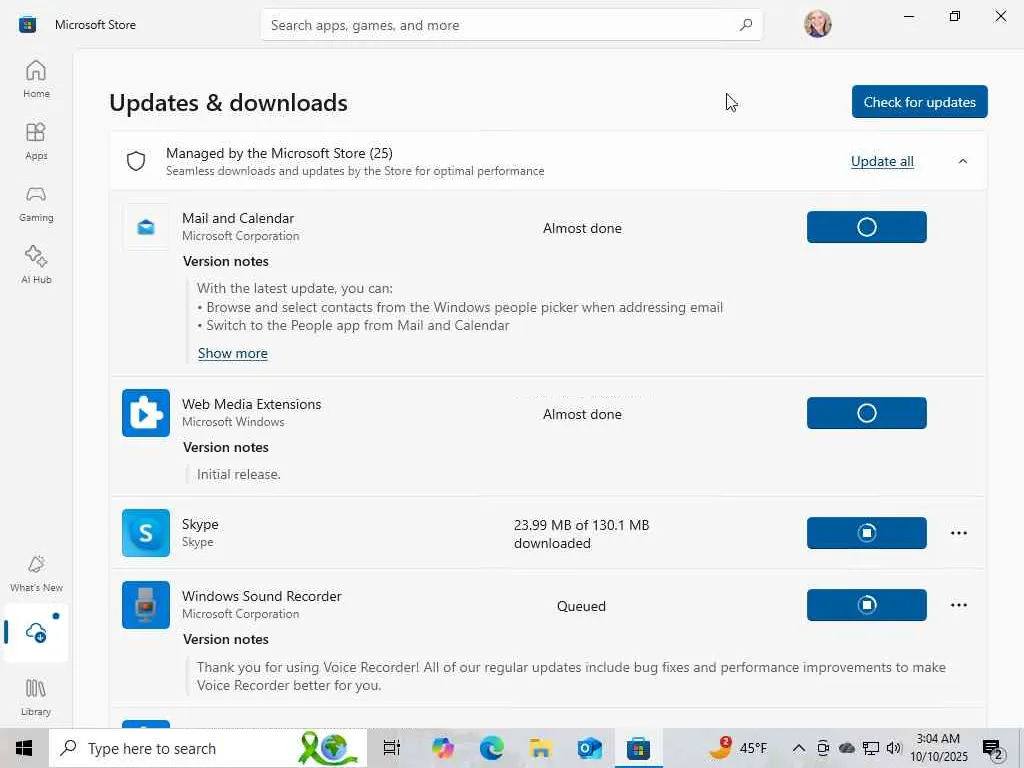
Task: Click Check for updates button
Action: tap(920, 102)
